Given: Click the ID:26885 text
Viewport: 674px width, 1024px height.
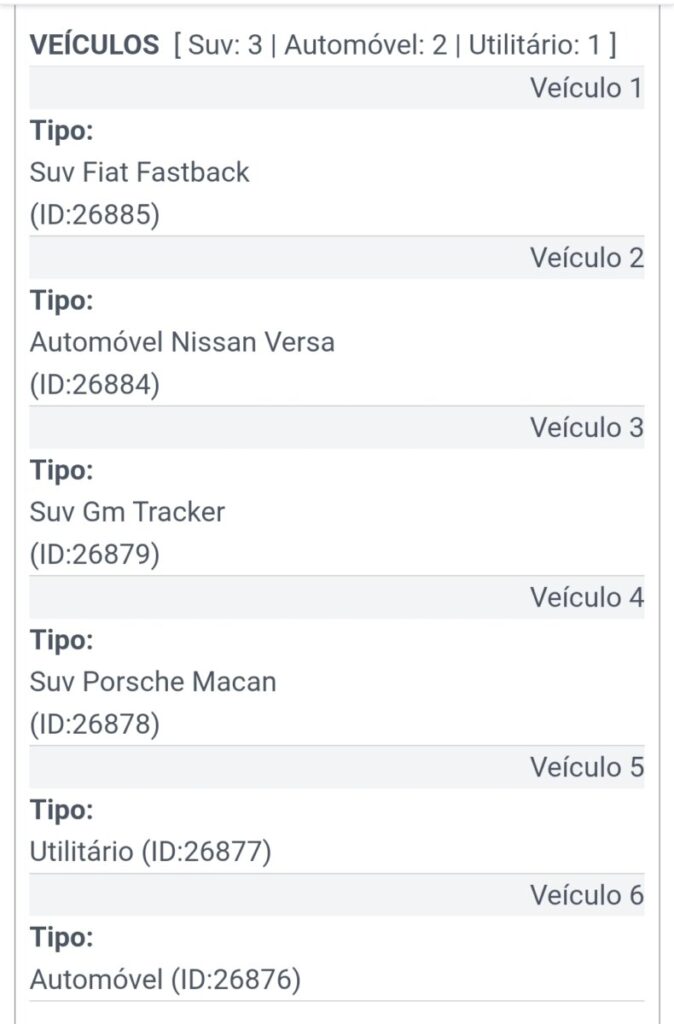Looking at the screenshot, I should tap(95, 215).
